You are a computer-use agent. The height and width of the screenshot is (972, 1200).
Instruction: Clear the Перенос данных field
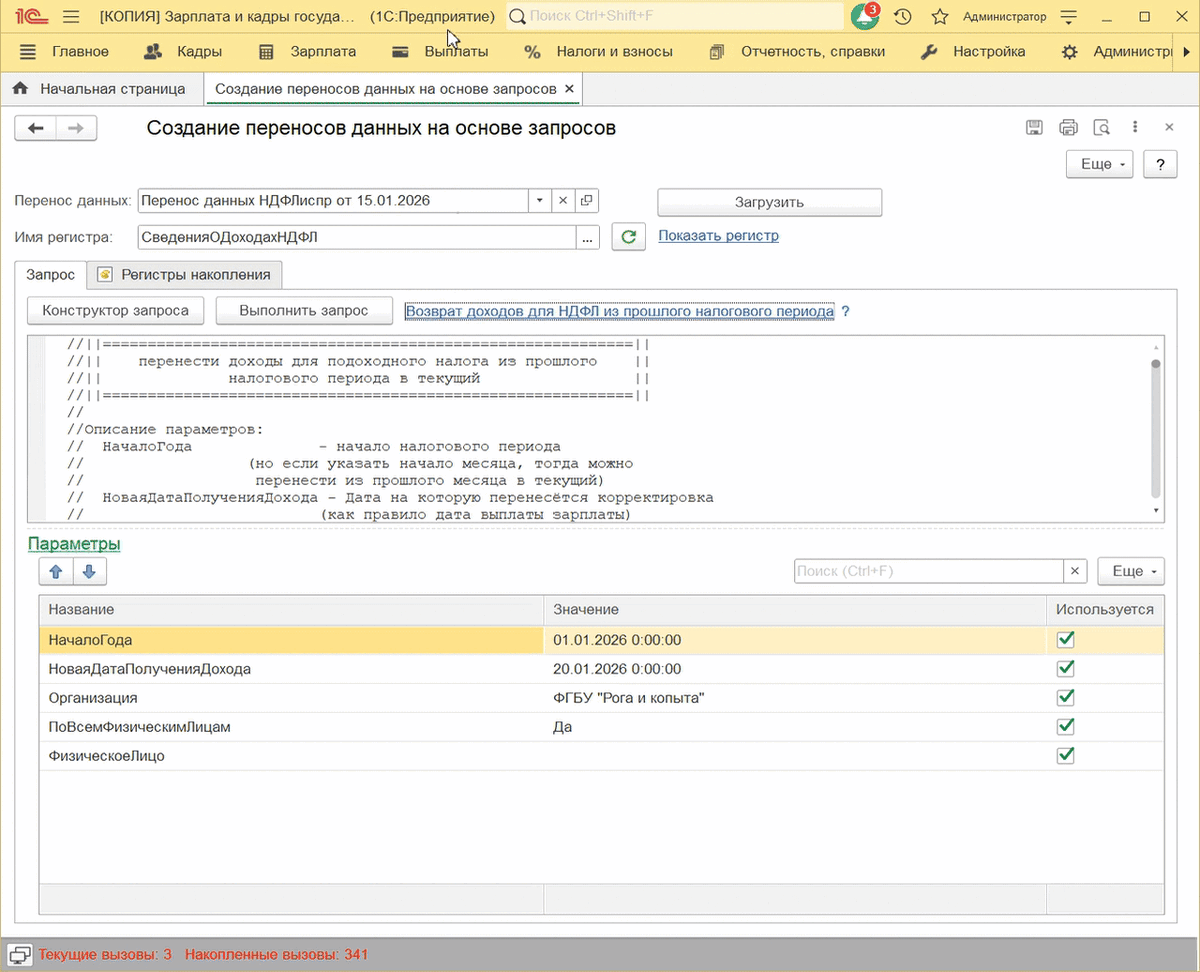(563, 201)
